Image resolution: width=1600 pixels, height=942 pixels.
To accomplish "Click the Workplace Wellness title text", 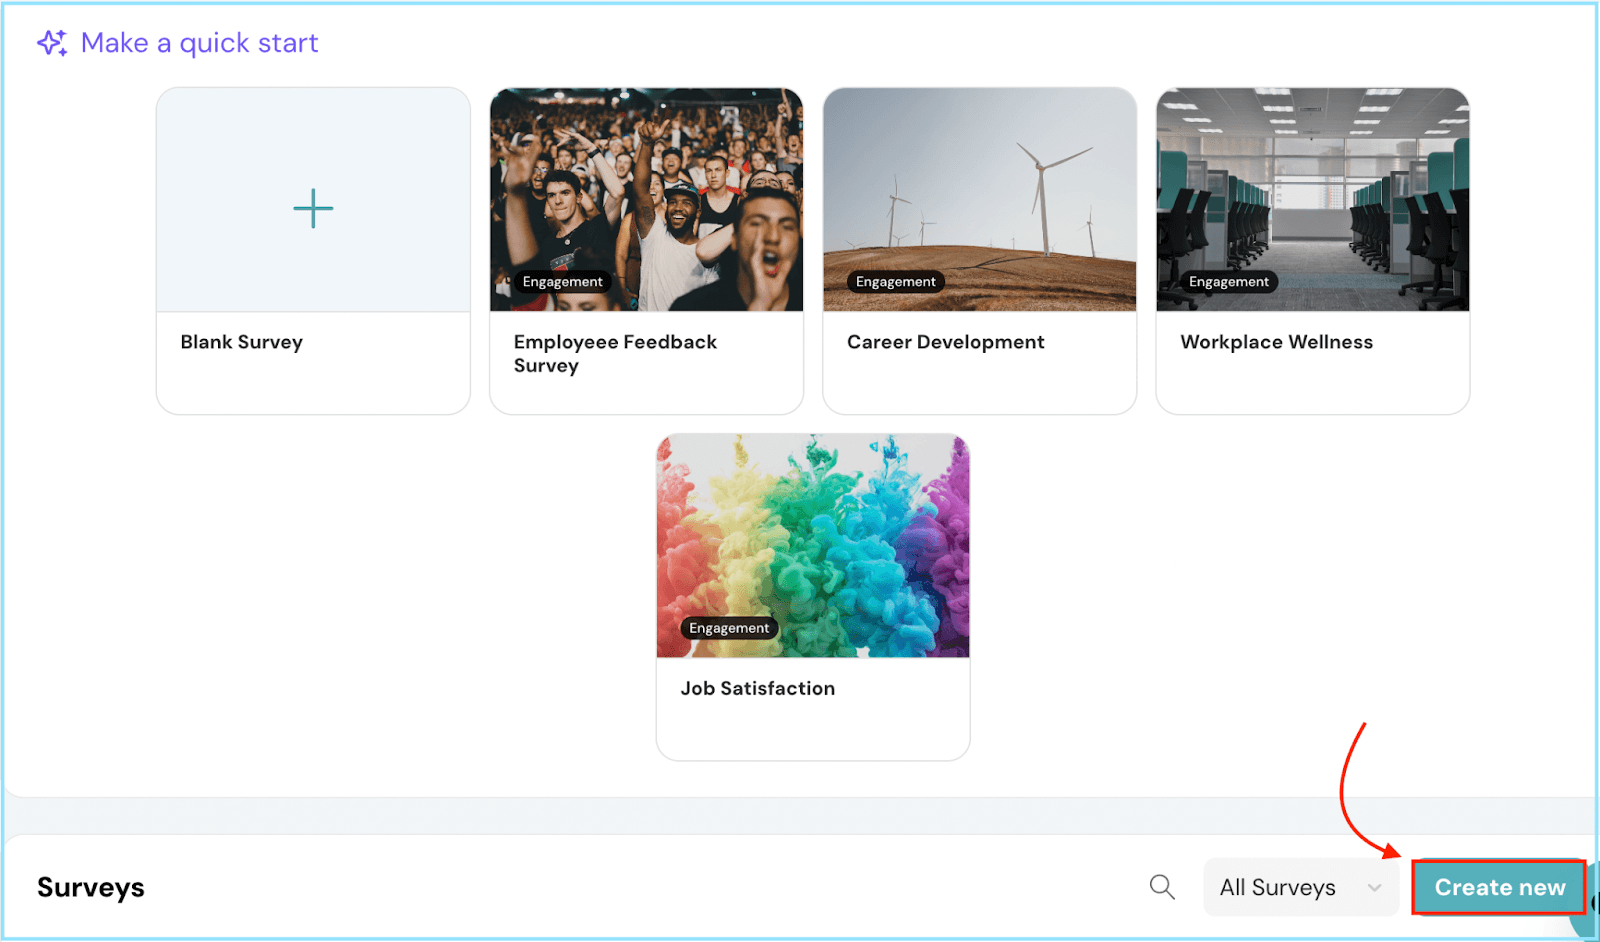I will pos(1276,342).
